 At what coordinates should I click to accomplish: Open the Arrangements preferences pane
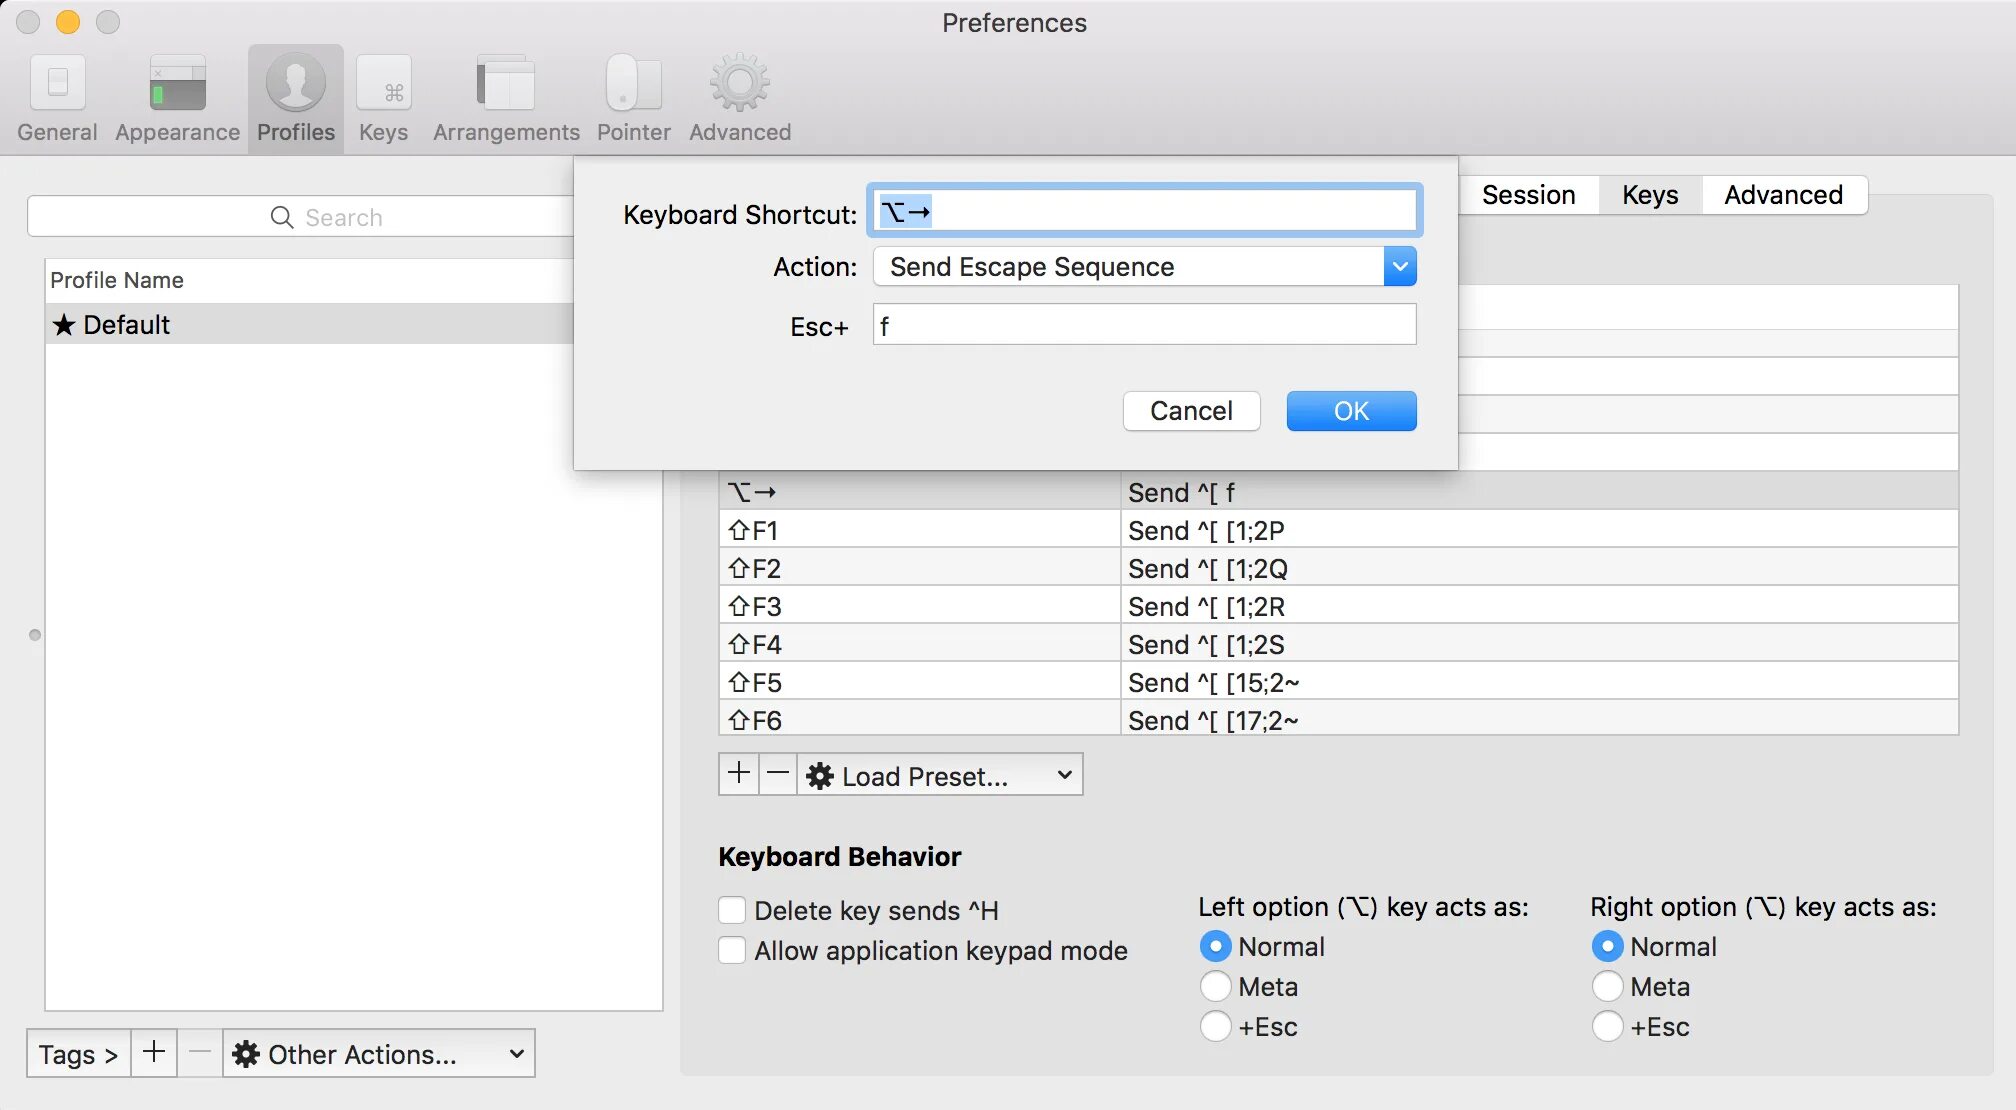(x=506, y=98)
